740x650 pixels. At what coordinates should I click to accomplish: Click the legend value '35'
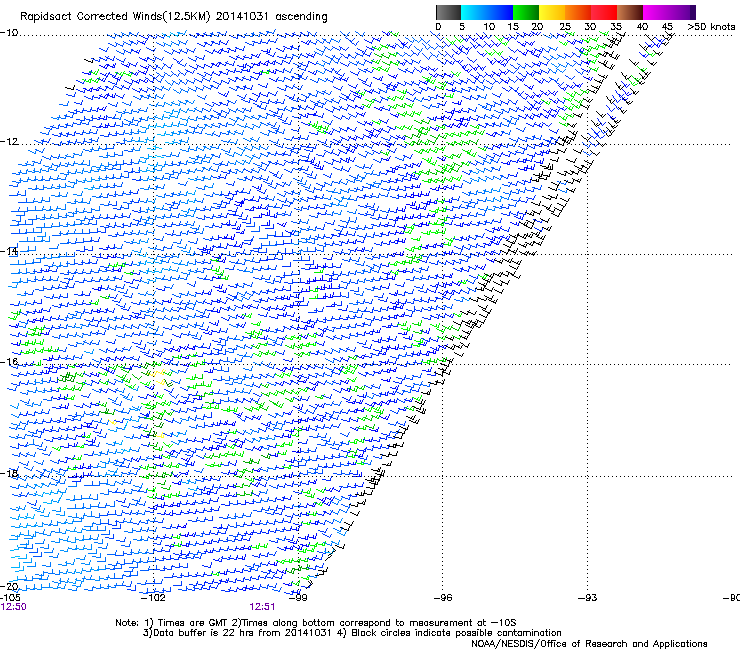point(616,26)
